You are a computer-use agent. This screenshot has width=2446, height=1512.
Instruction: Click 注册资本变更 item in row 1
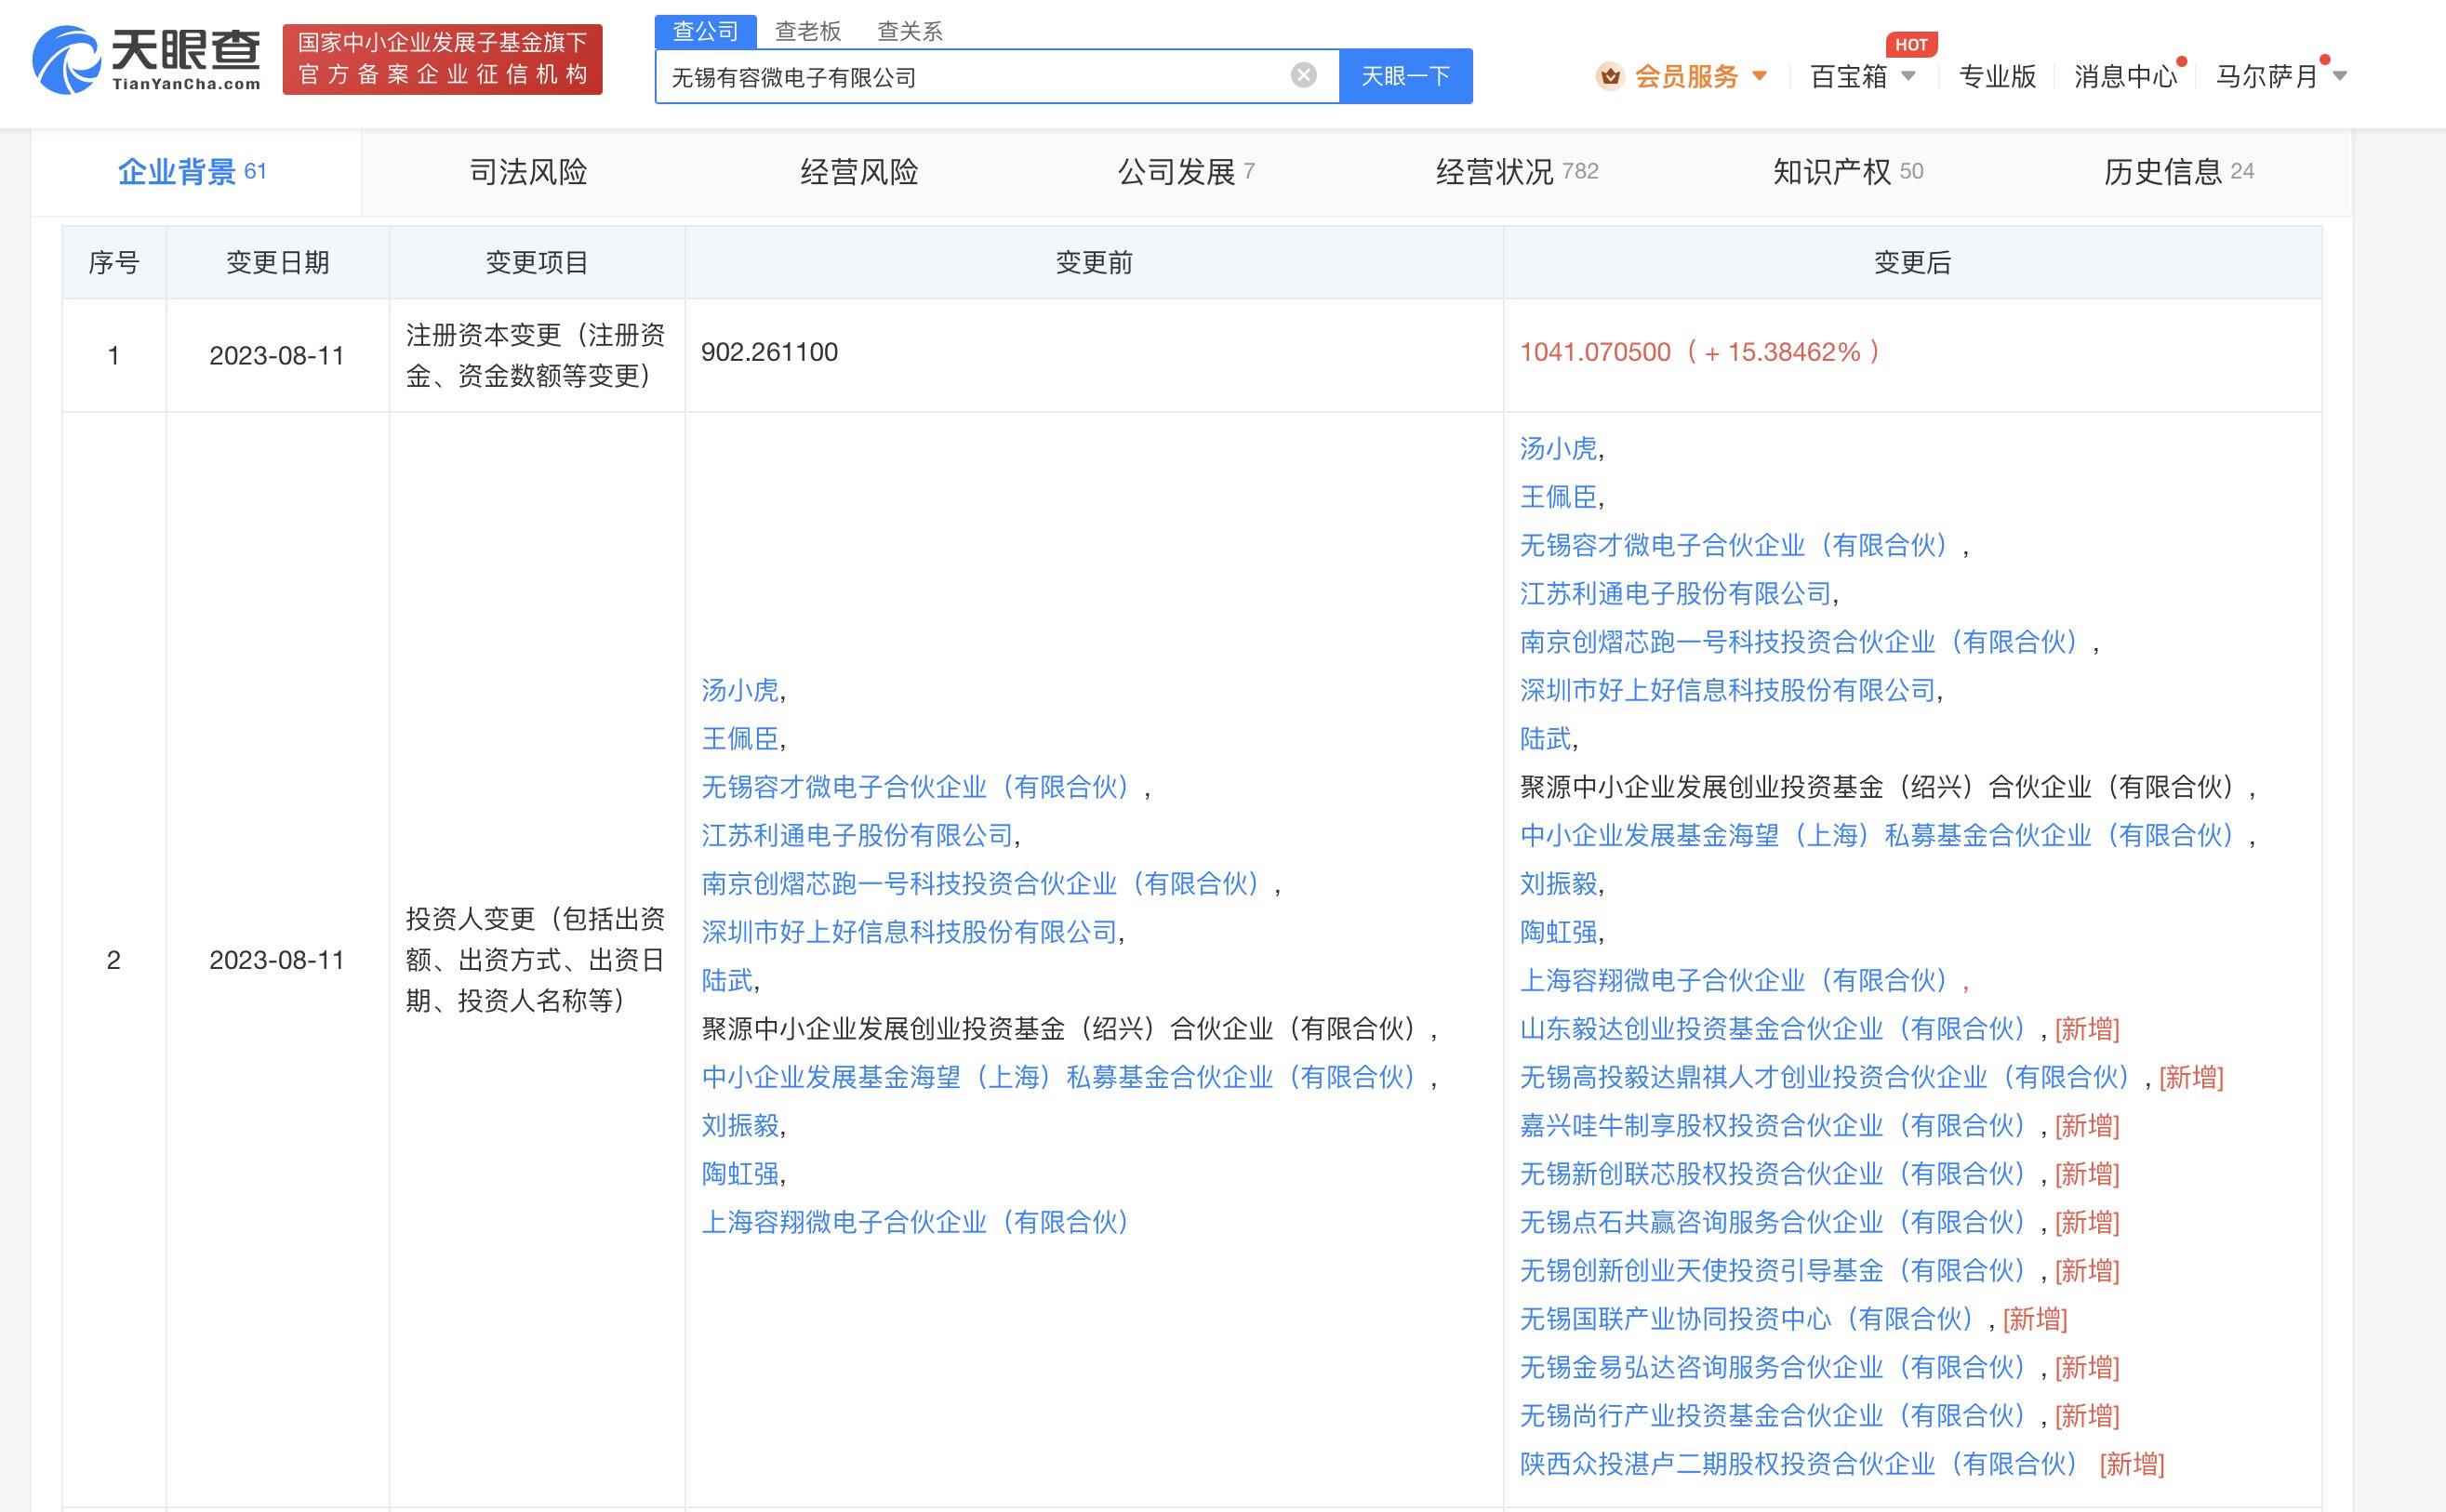tap(535, 355)
